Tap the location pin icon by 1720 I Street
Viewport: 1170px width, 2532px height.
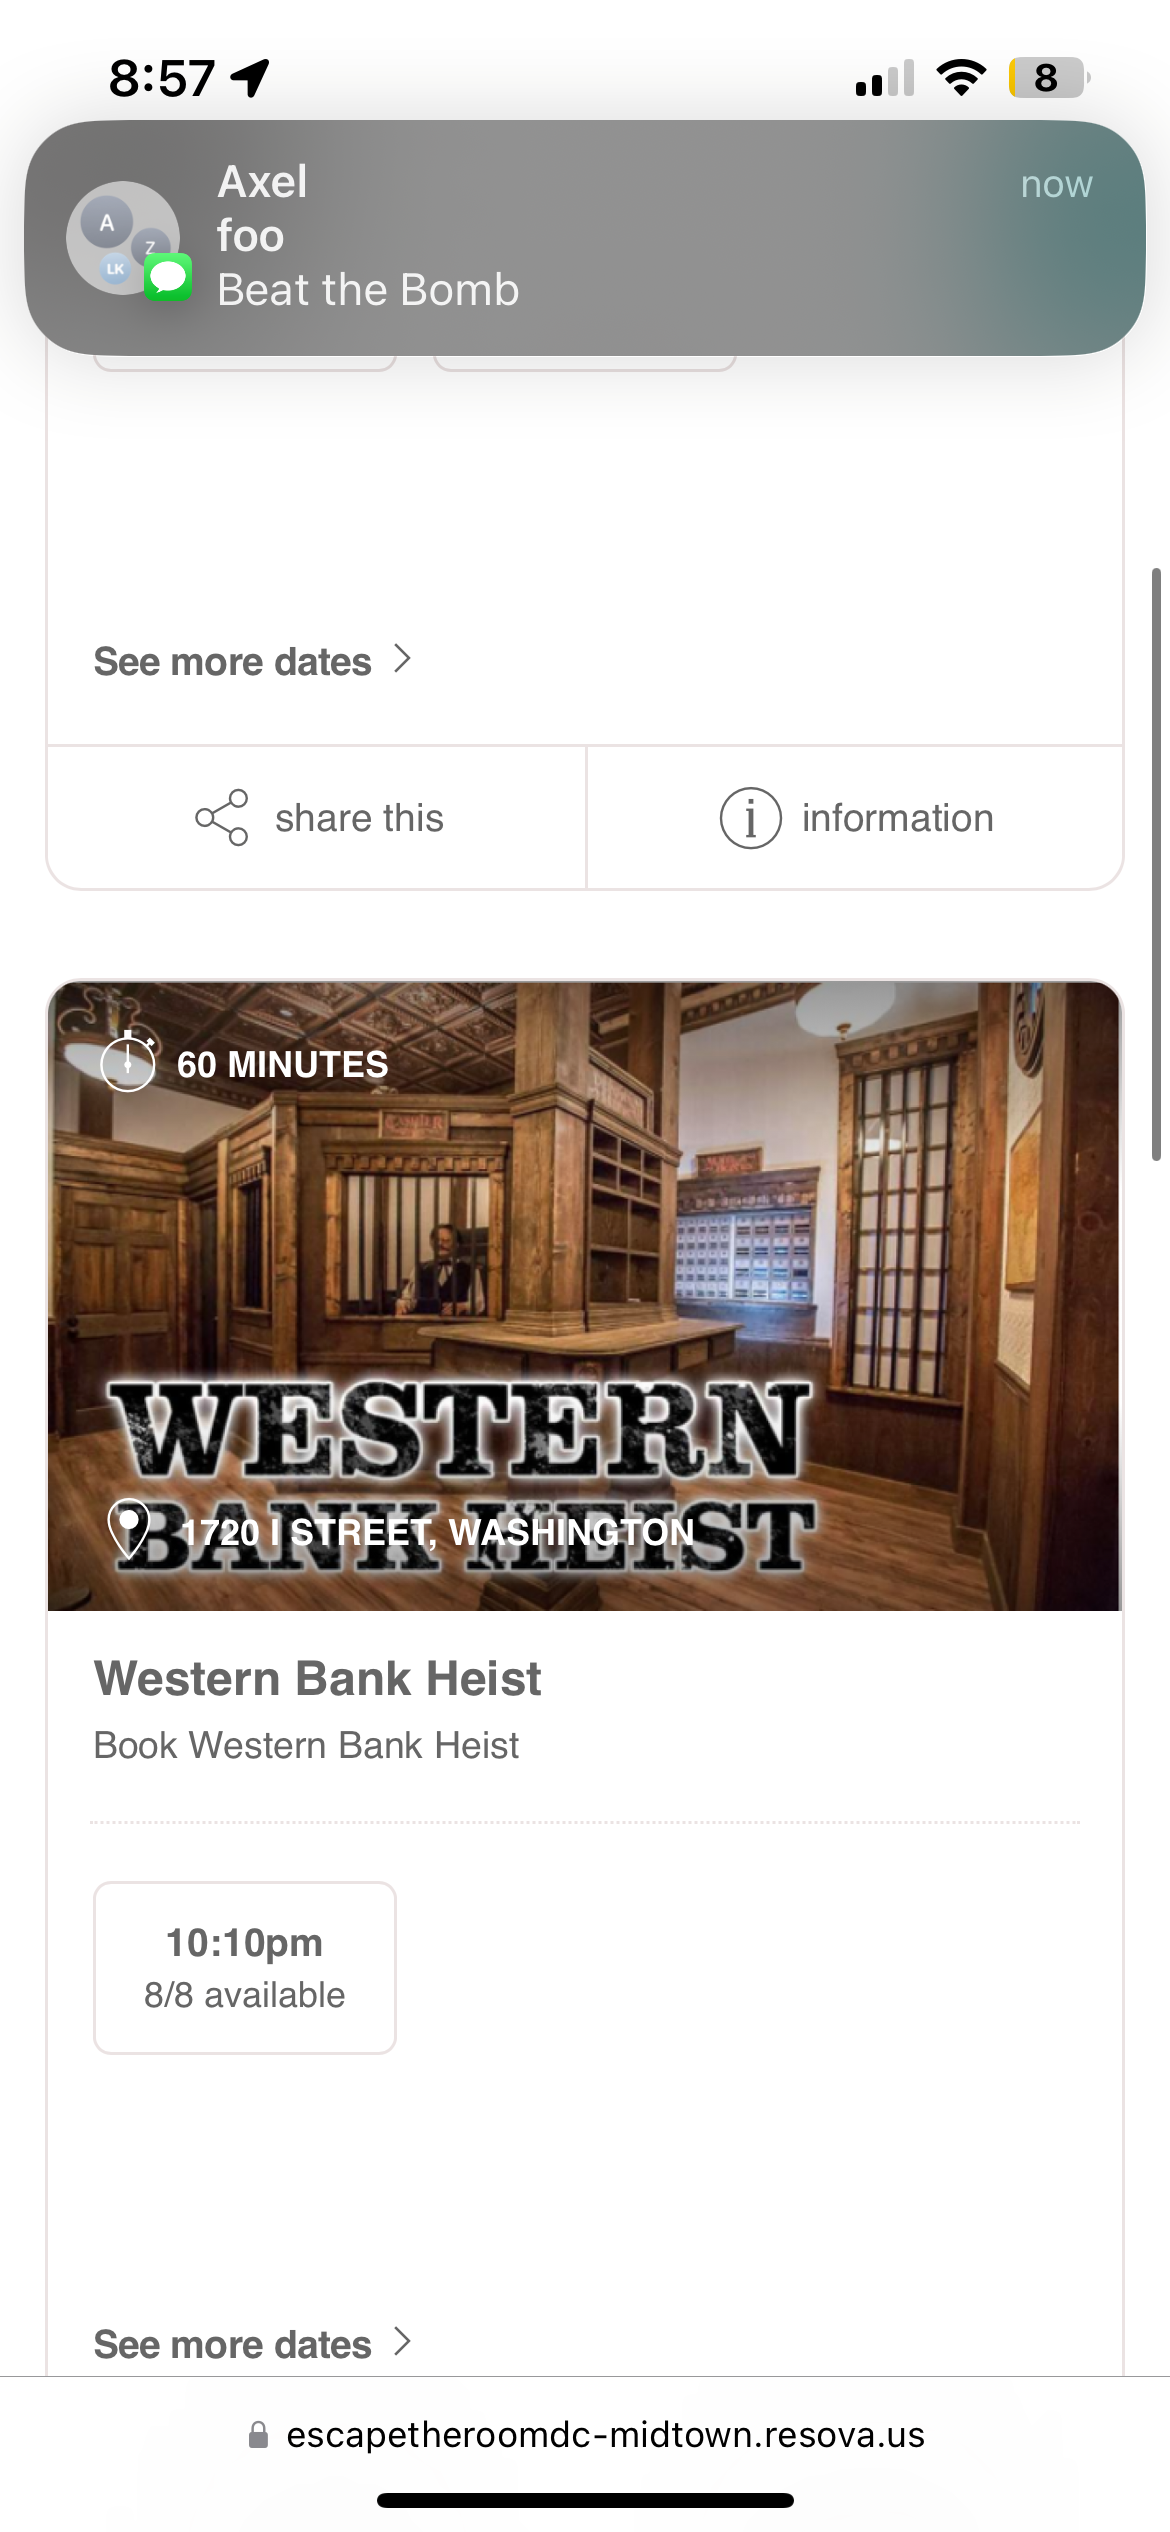[x=129, y=1529]
